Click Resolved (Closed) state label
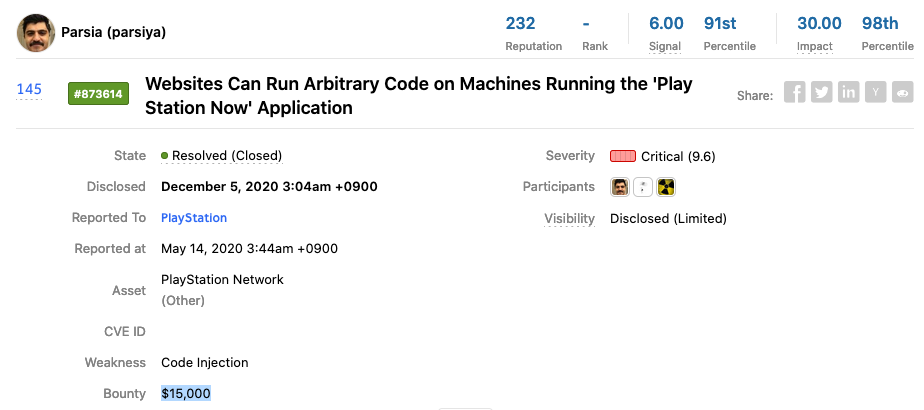Viewport: 924px width, 410px height. coord(227,156)
